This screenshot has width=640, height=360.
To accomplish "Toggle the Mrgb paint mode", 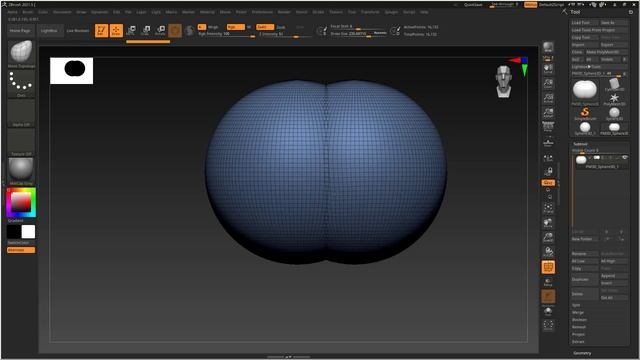I will tap(213, 27).
